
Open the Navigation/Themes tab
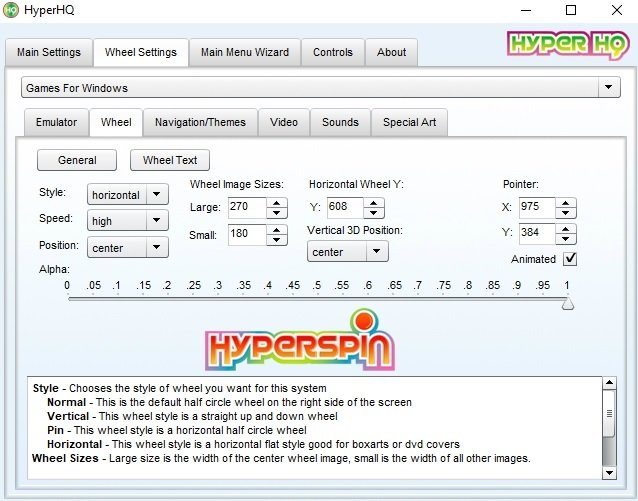[x=200, y=122]
